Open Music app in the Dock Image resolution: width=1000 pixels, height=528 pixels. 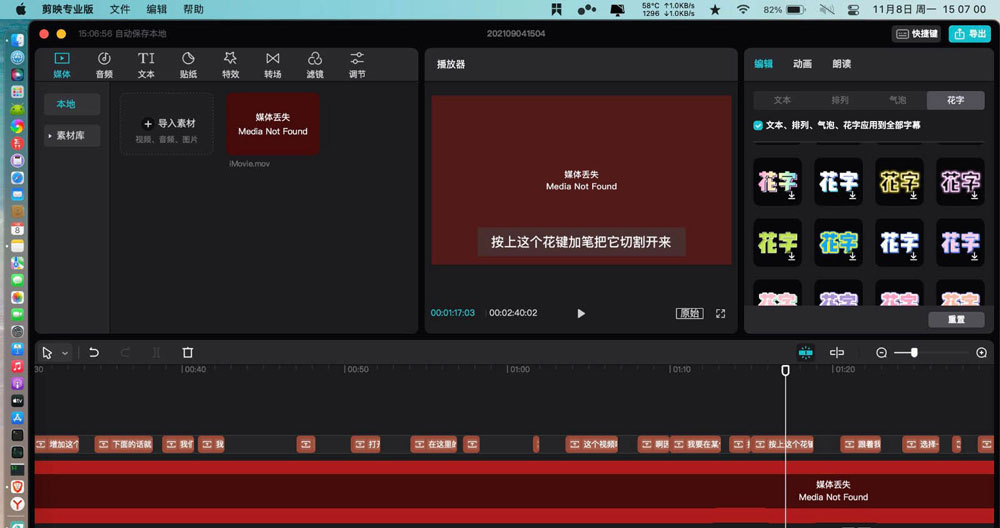(x=17, y=366)
